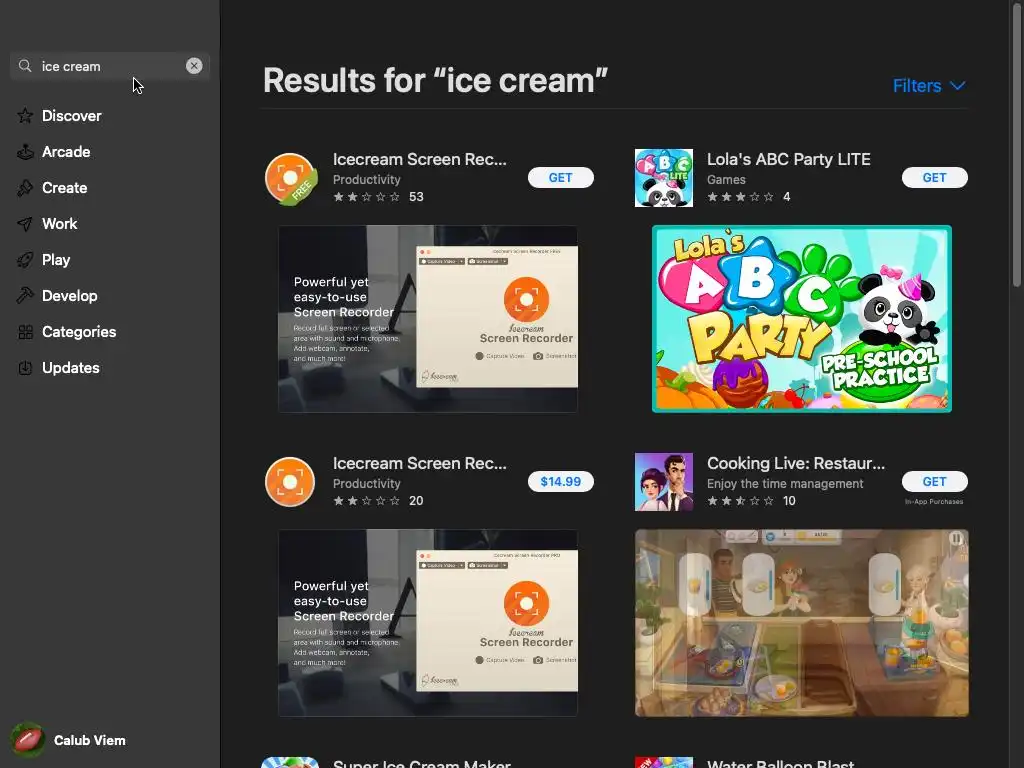Click the Create paintbrush icon
Viewport: 1024px width, 768px height.
click(x=25, y=187)
